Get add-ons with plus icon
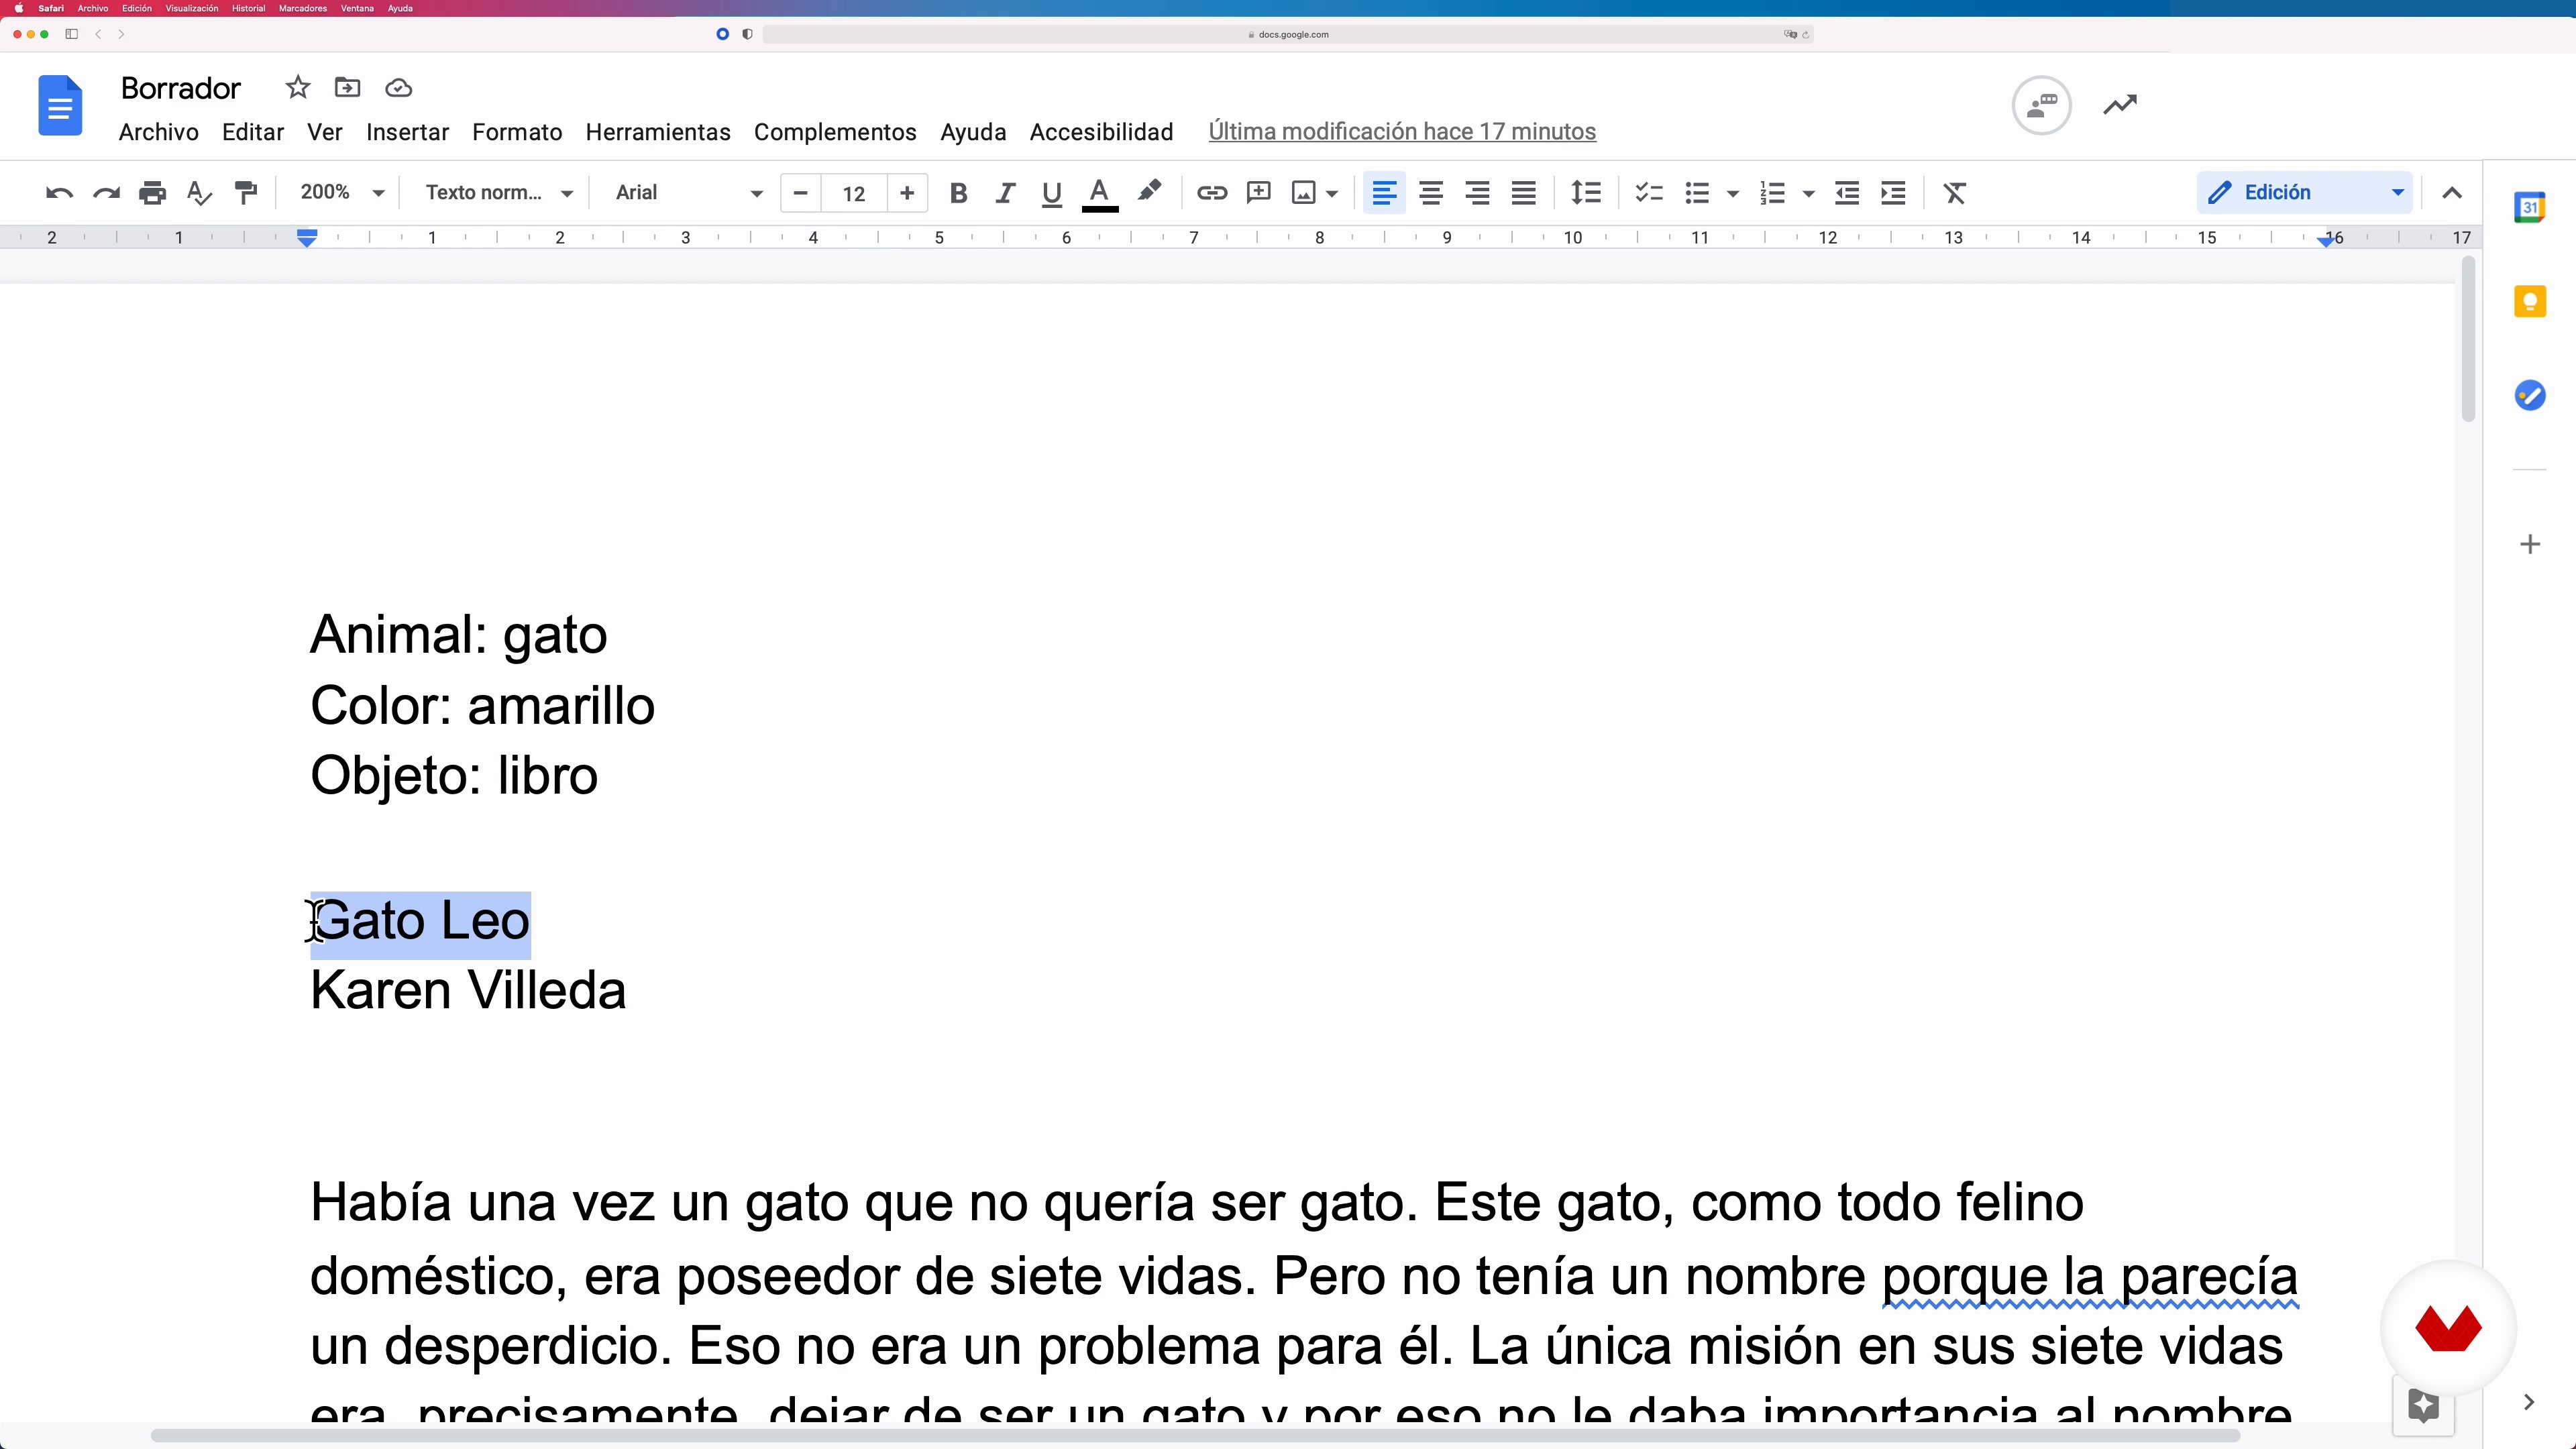Viewport: 2576px width, 1449px height. [2530, 544]
